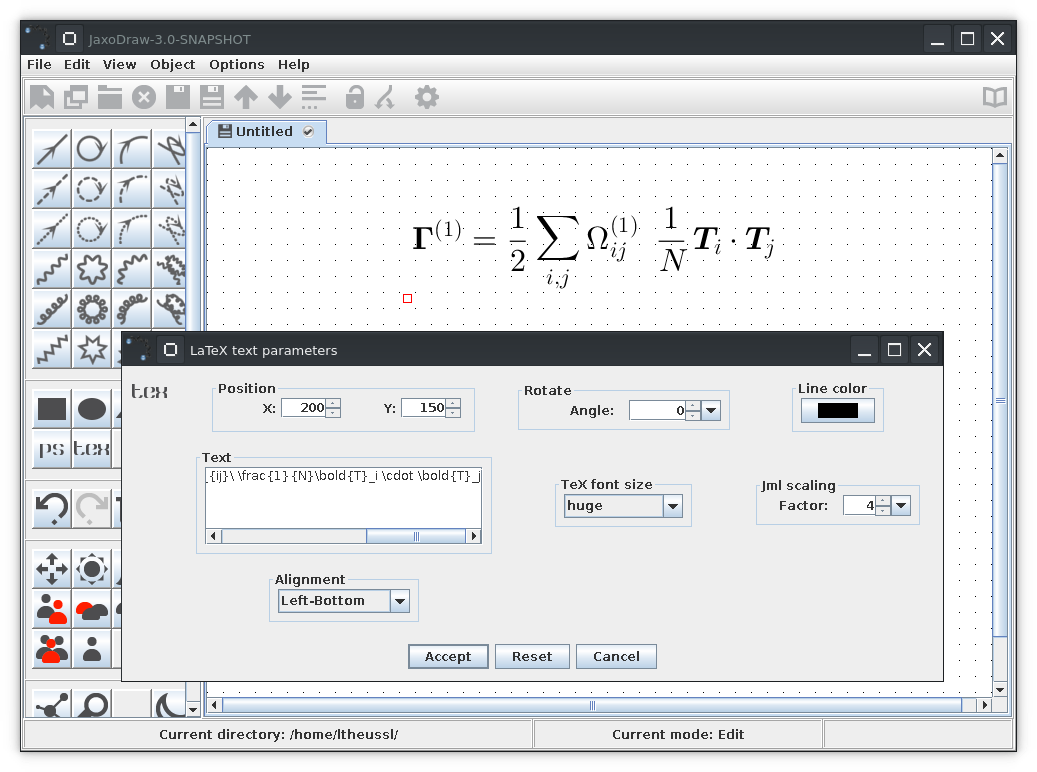Select the curly gluon line tool

tap(52, 309)
